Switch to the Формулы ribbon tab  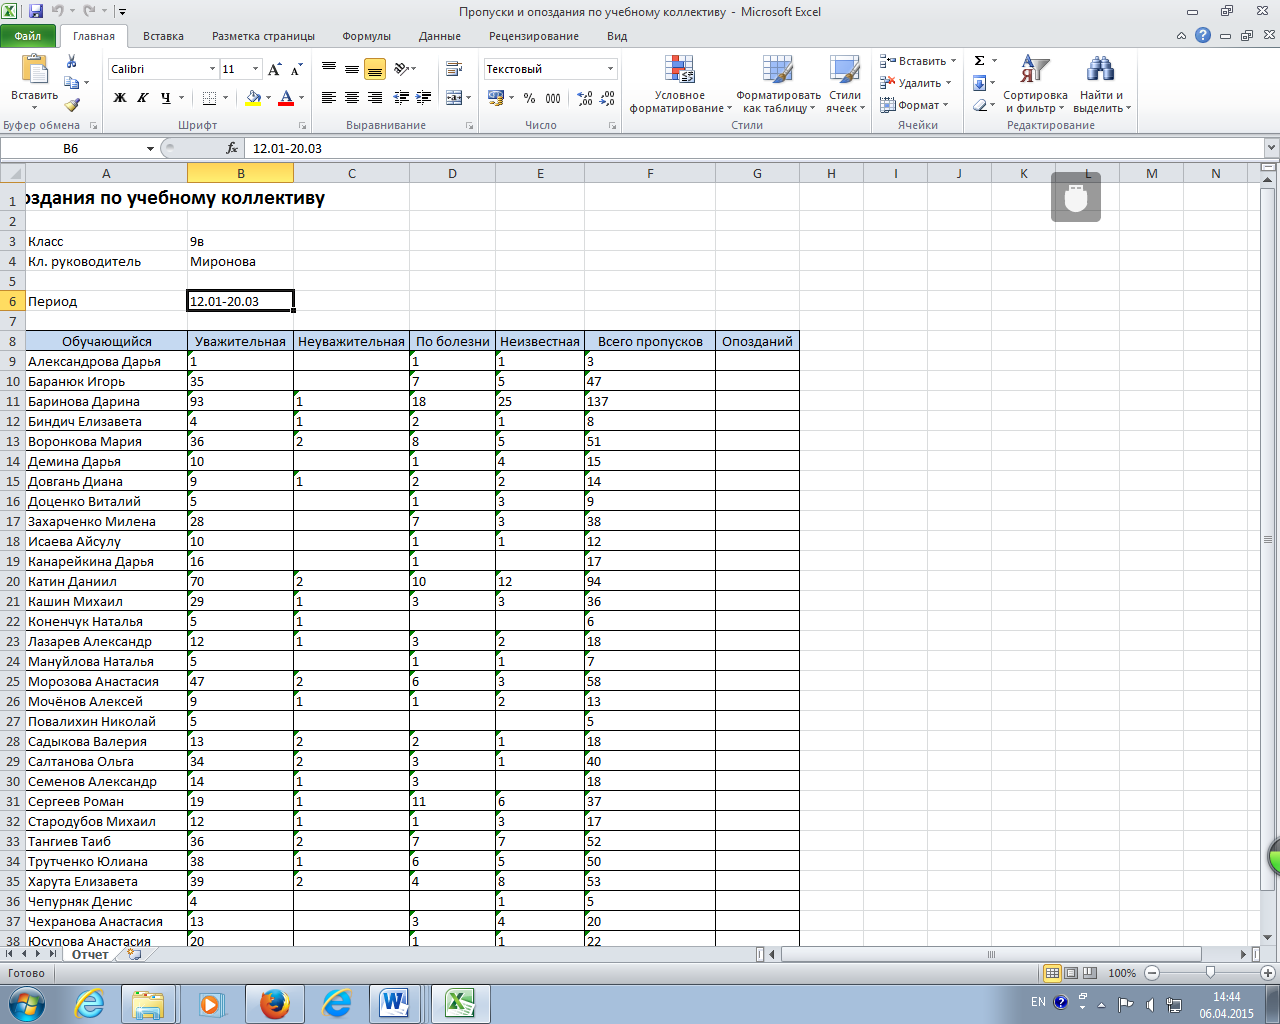(x=366, y=36)
